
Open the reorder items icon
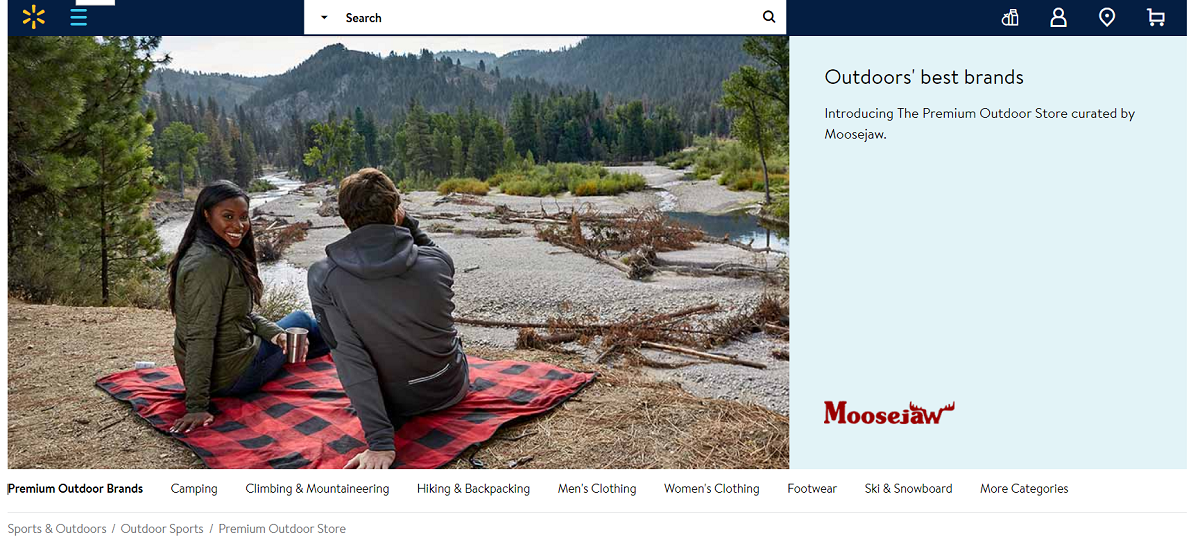(x=1010, y=17)
